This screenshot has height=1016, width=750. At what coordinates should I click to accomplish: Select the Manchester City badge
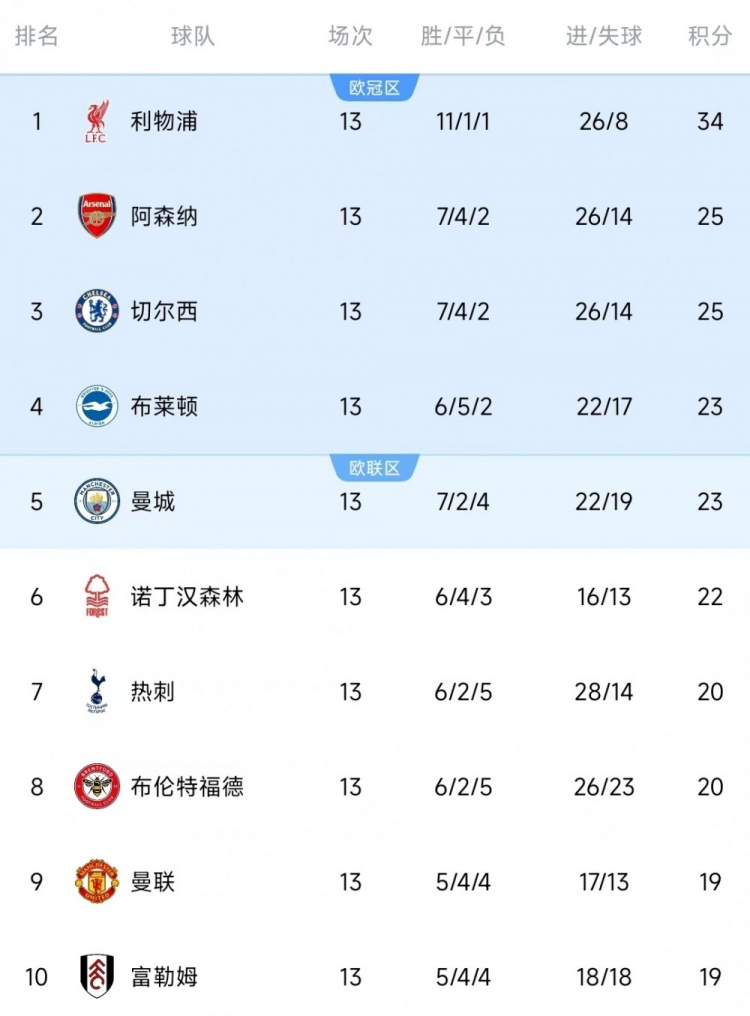(97, 501)
